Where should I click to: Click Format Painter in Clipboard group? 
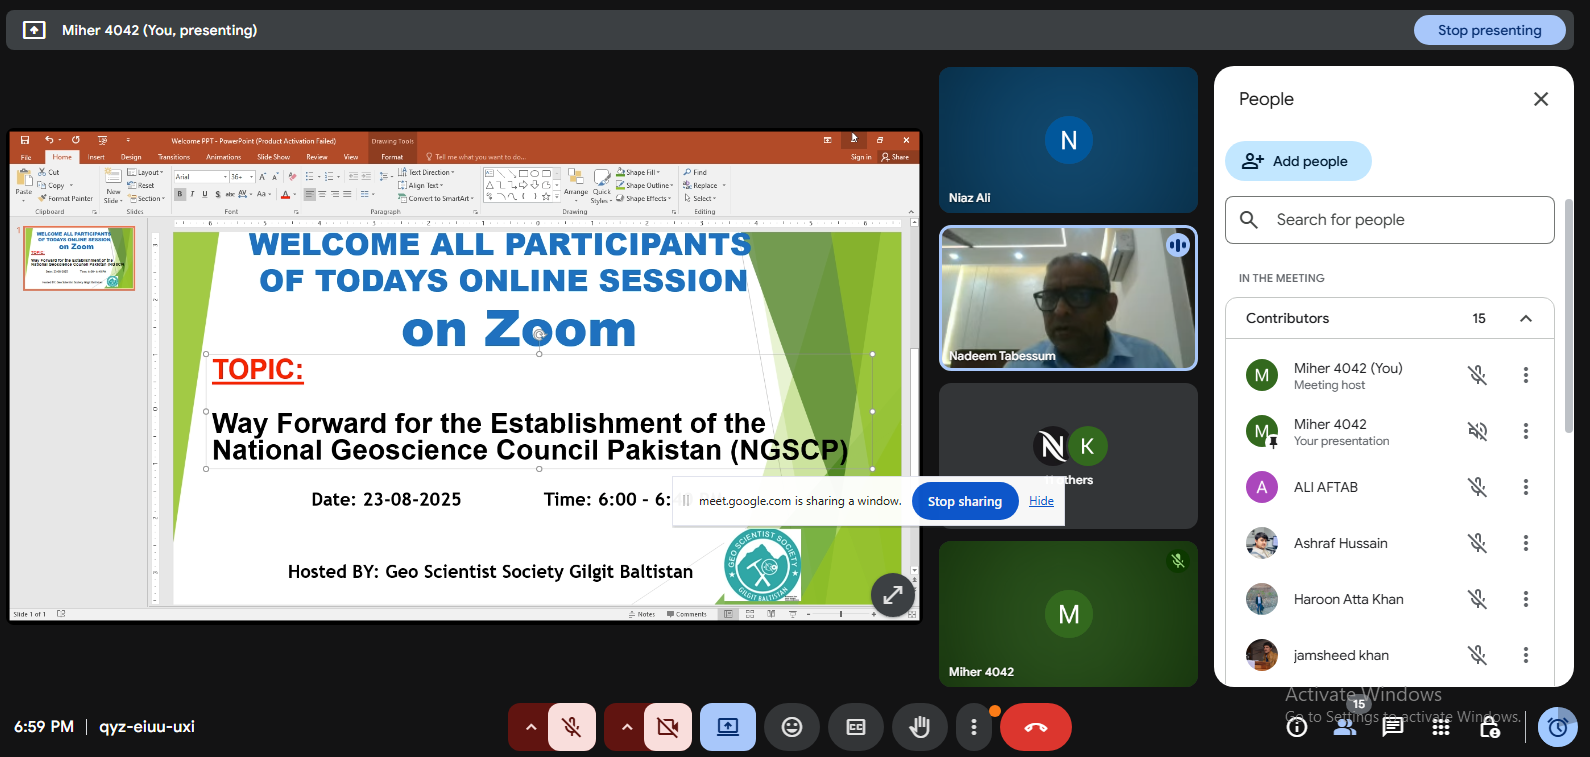(x=67, y=198)
